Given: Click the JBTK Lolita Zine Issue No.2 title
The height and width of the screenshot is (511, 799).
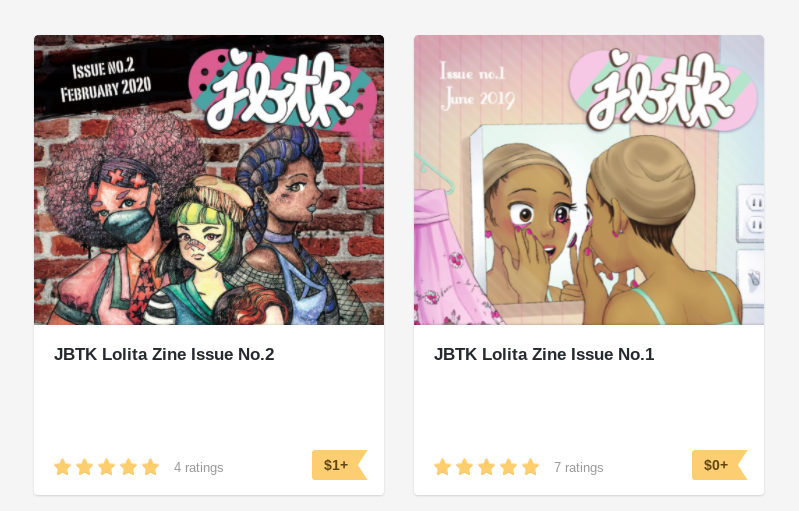Looking at the screenshot, I should click(x=164, y=354).
